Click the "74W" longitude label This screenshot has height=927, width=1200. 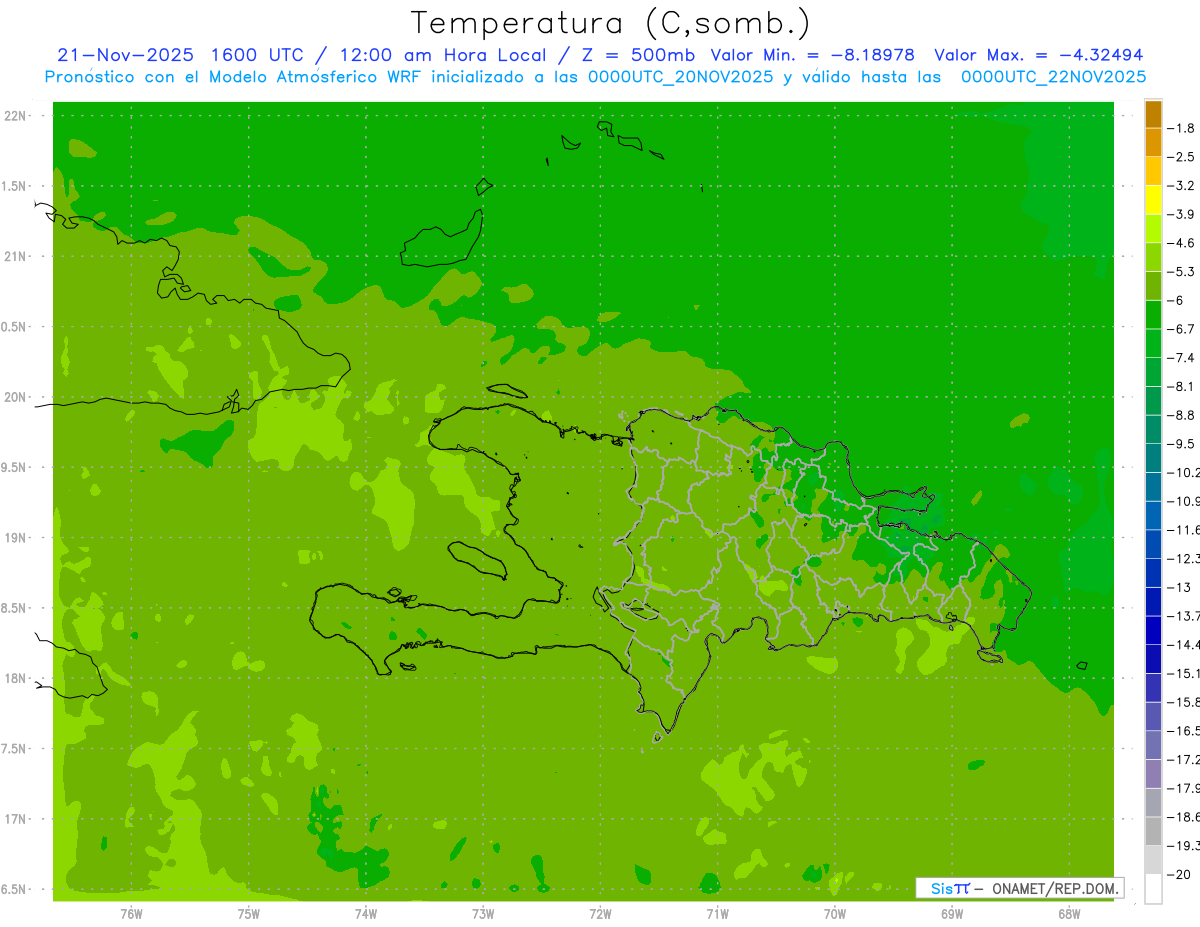tap(366, 913)
